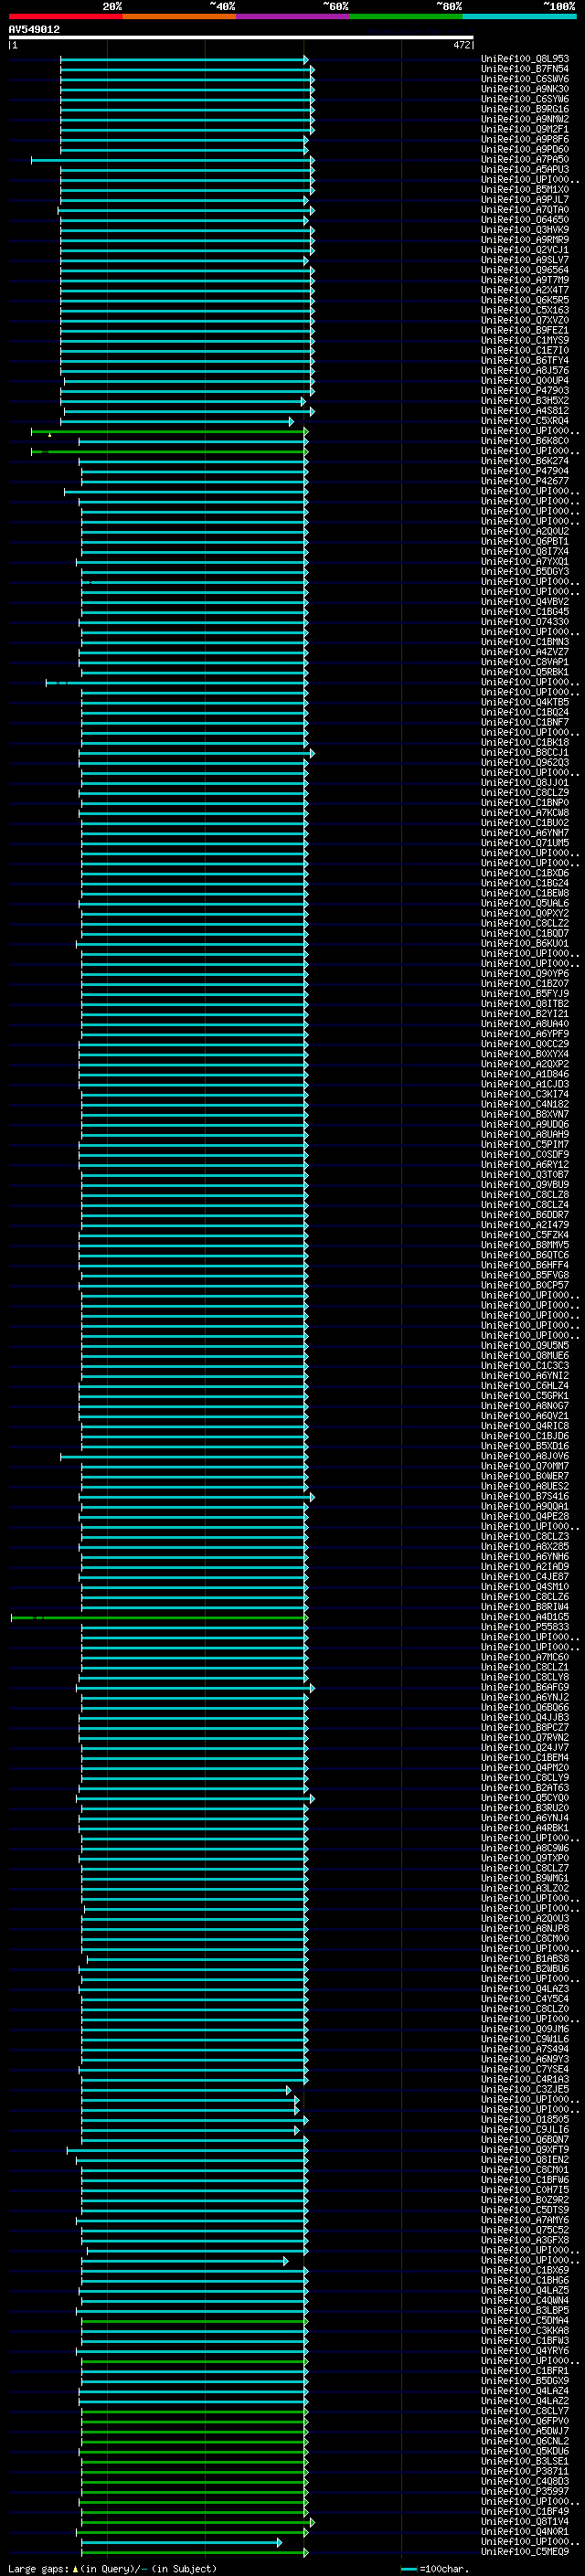This screenshot has height=2576, width=585.
Task: Select hit label UniRef100_A9QQA1
Action: pyautogui.click(x=525, y=1506)
